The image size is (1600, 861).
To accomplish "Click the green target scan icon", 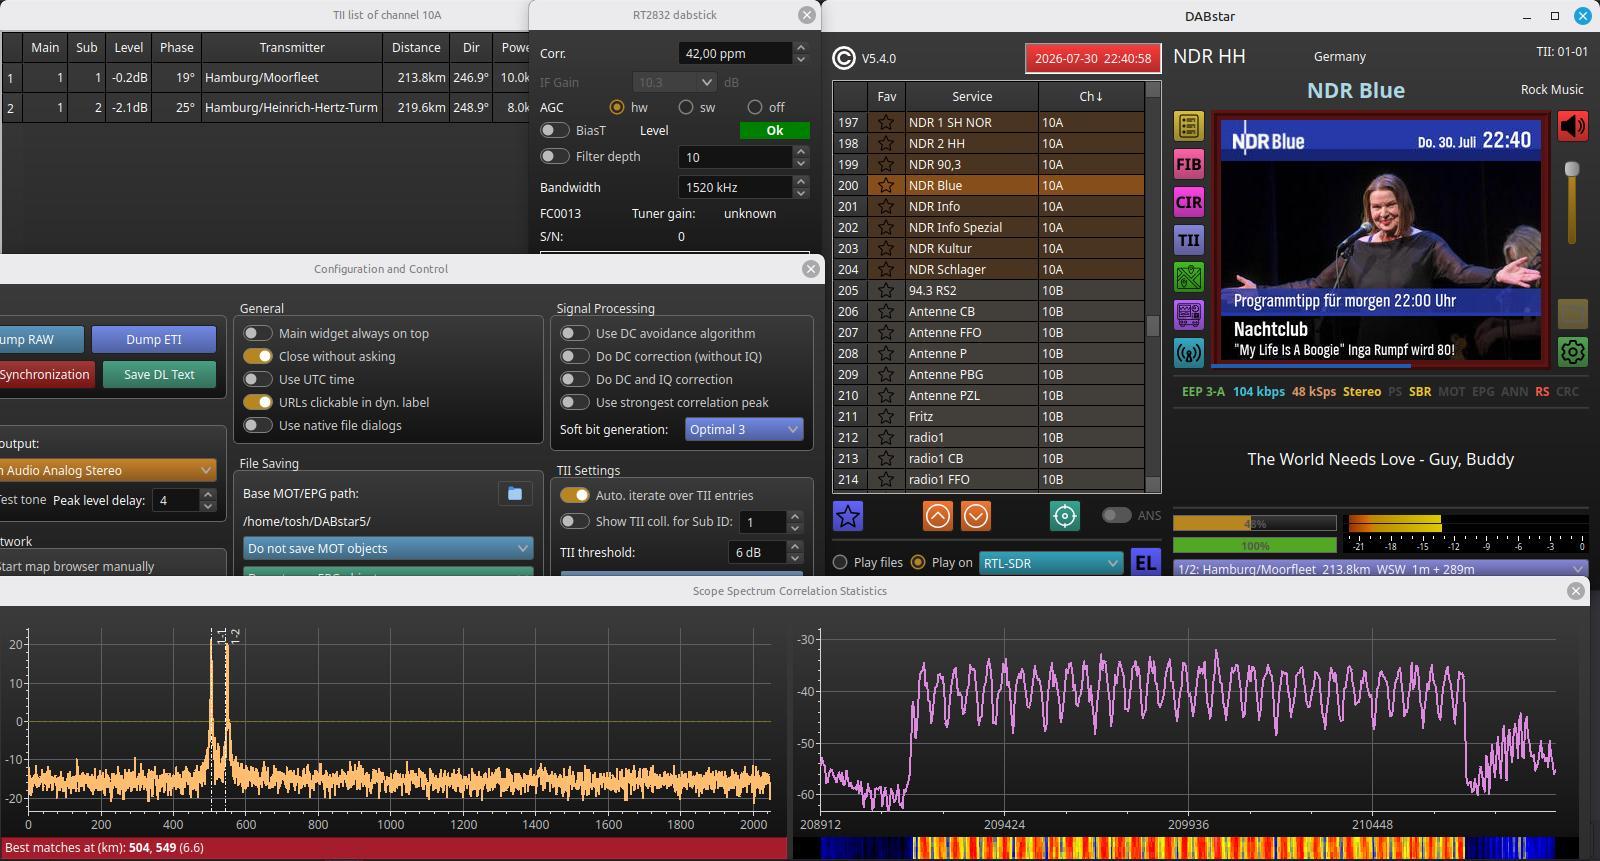I will coord(1065,516).
